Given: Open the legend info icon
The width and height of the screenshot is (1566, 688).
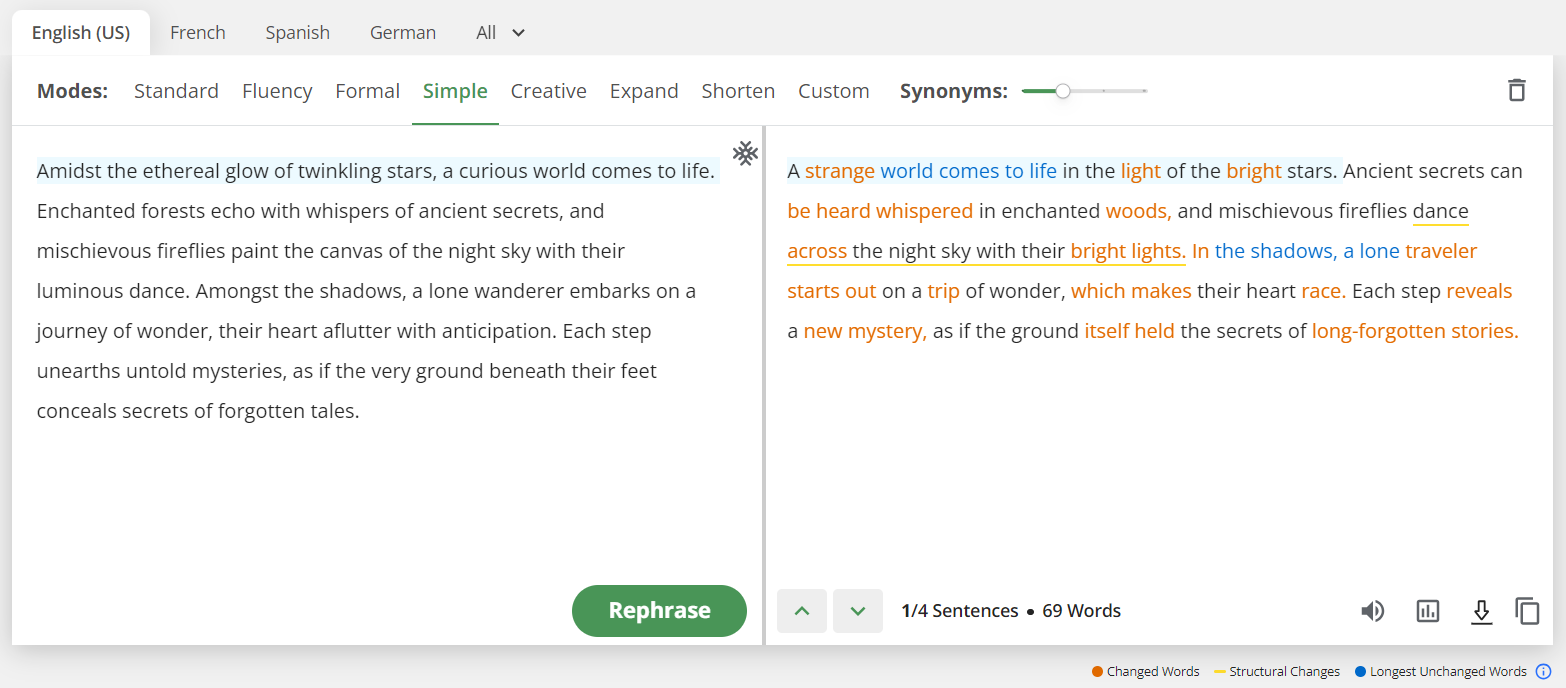Looking at the screenshot, I should click(1543, 672).
